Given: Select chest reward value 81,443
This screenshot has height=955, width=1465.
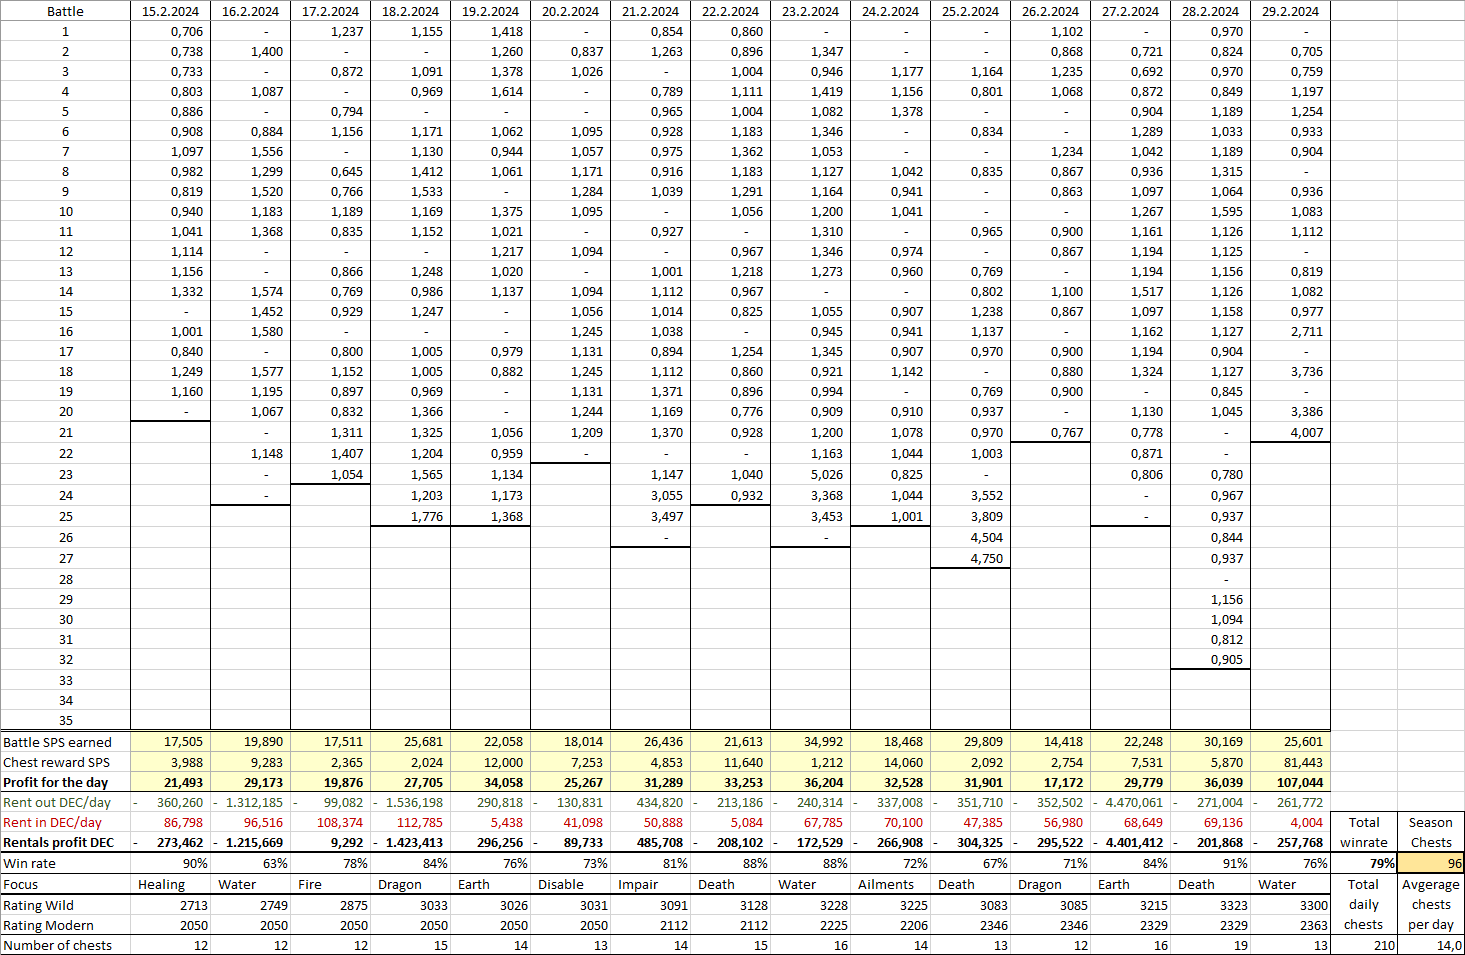Looking at the screenshot, I should click(1303, 762).
